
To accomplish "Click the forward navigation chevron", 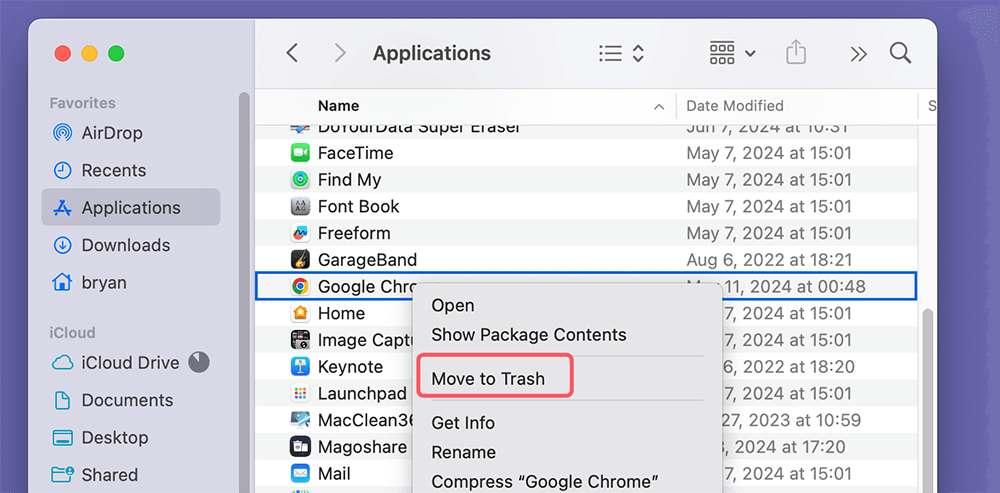I will tap(341, 53).
